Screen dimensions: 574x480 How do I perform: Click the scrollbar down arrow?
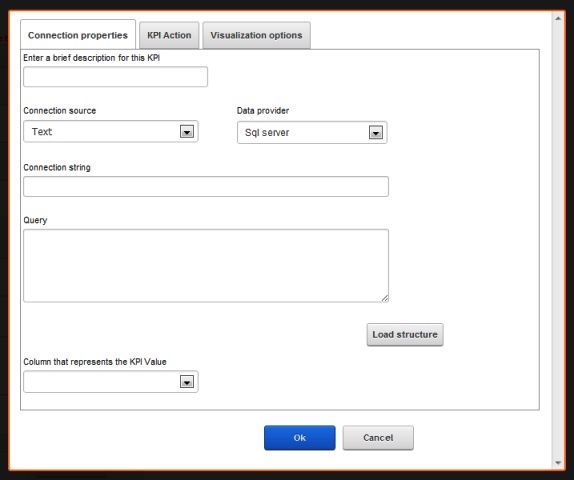coord(558,463)
